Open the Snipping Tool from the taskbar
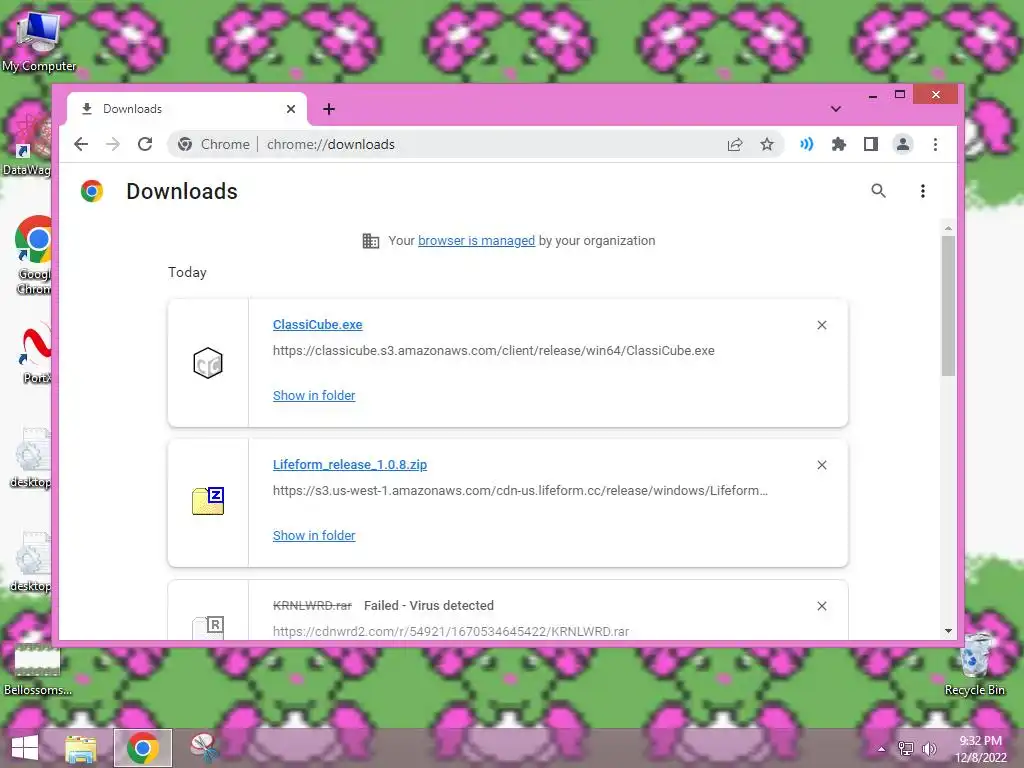Screen dimensions: 1024x768 click(x=204, y=748)
